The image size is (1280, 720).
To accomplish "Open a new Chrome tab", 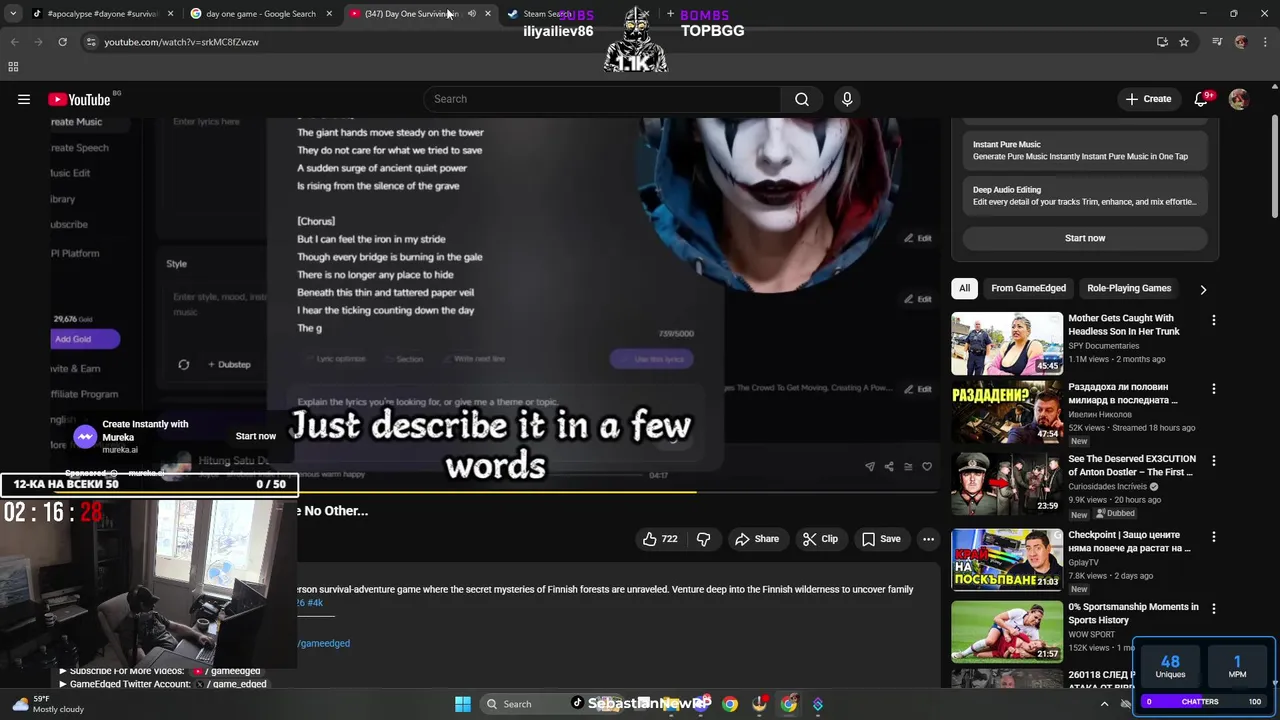I will point(670,14).
